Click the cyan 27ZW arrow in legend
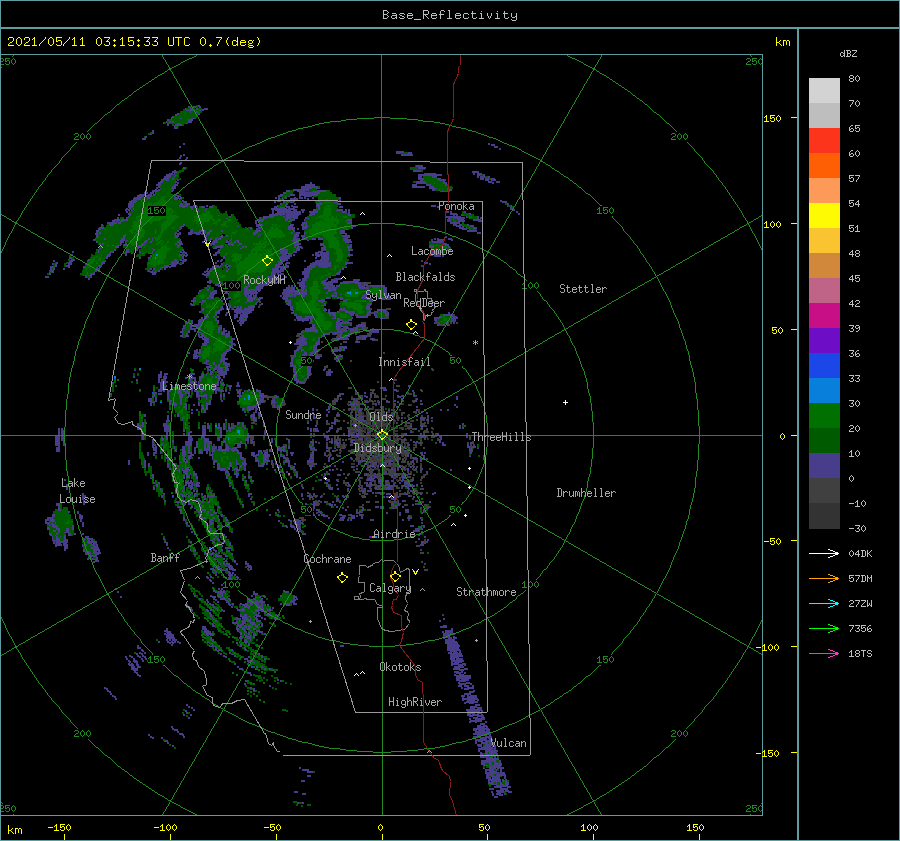900x841 pixels. [824, 603]
